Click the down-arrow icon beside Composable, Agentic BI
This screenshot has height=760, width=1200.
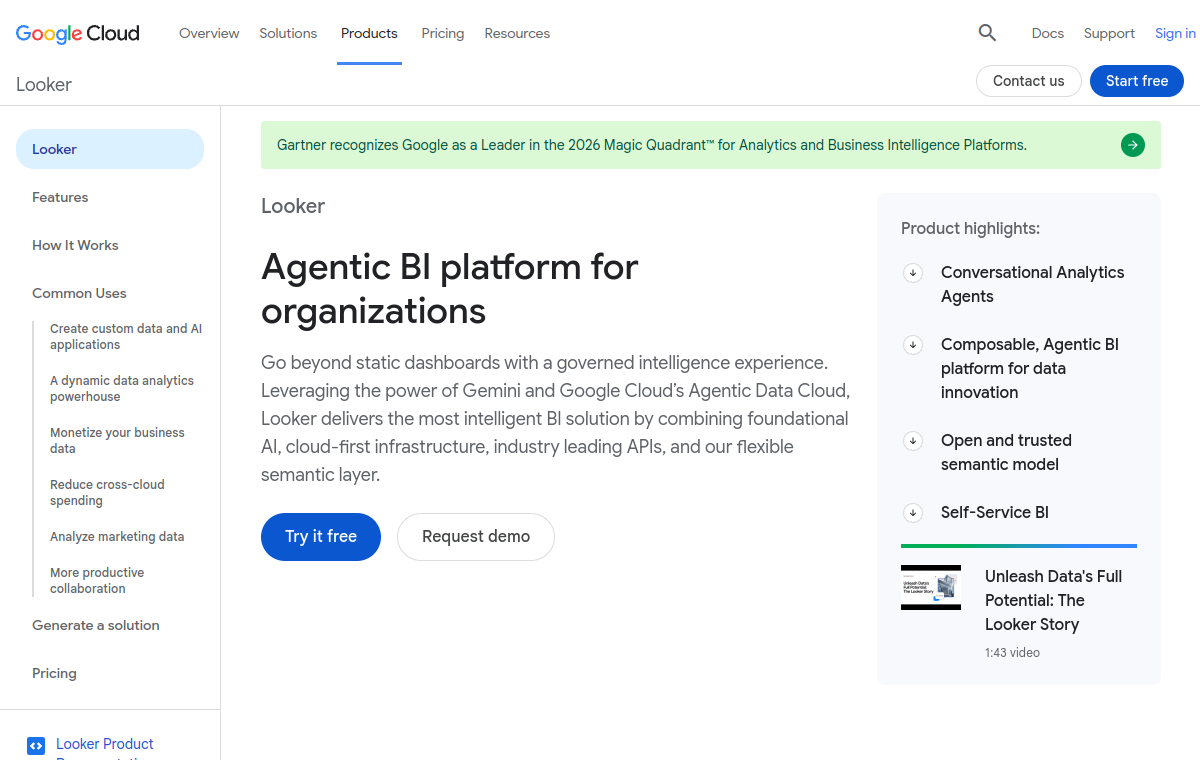(913, 345)
